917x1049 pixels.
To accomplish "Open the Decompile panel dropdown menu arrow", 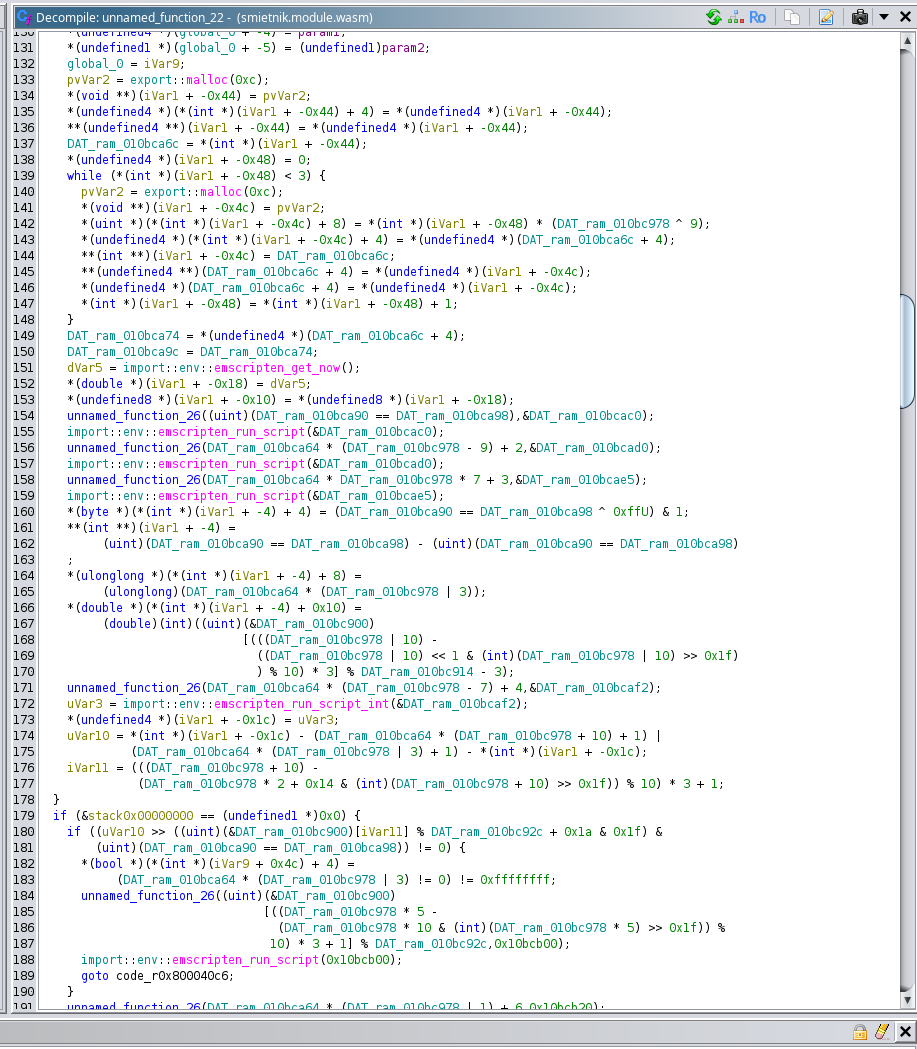I will [884, 17].
